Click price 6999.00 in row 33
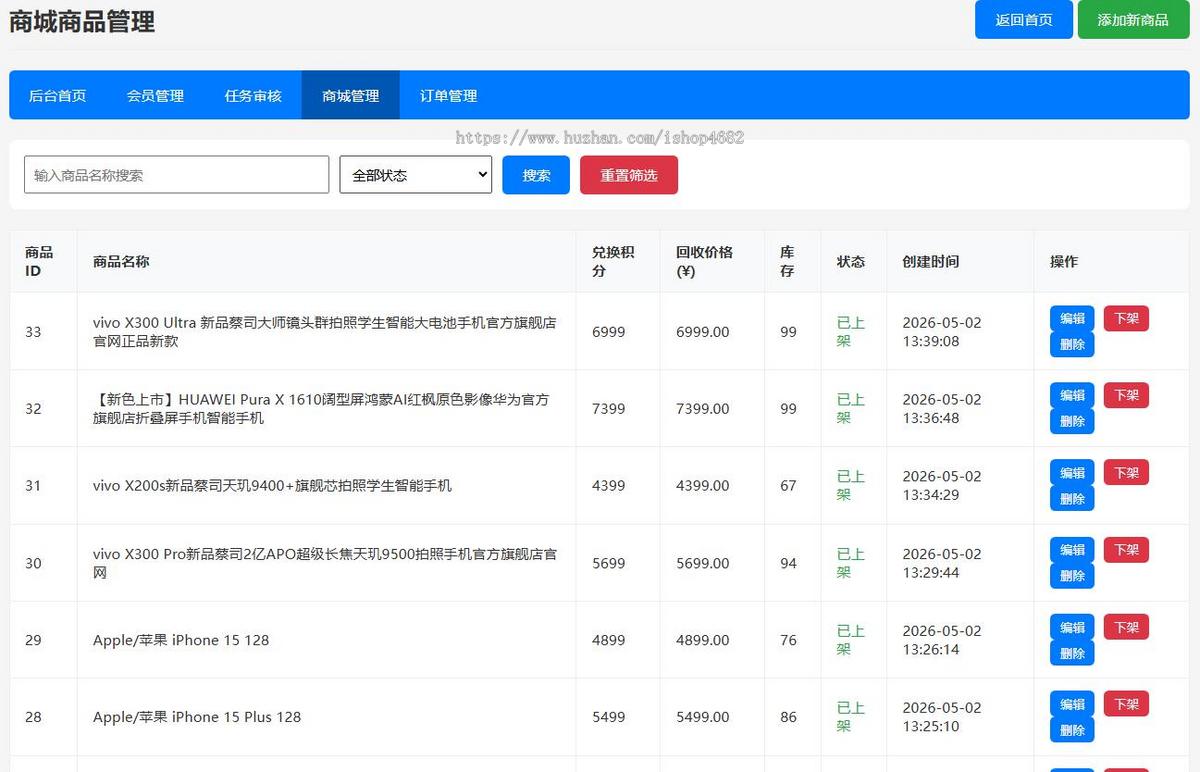The width and height of the screenshot is (1200, 772). (702, 332)
